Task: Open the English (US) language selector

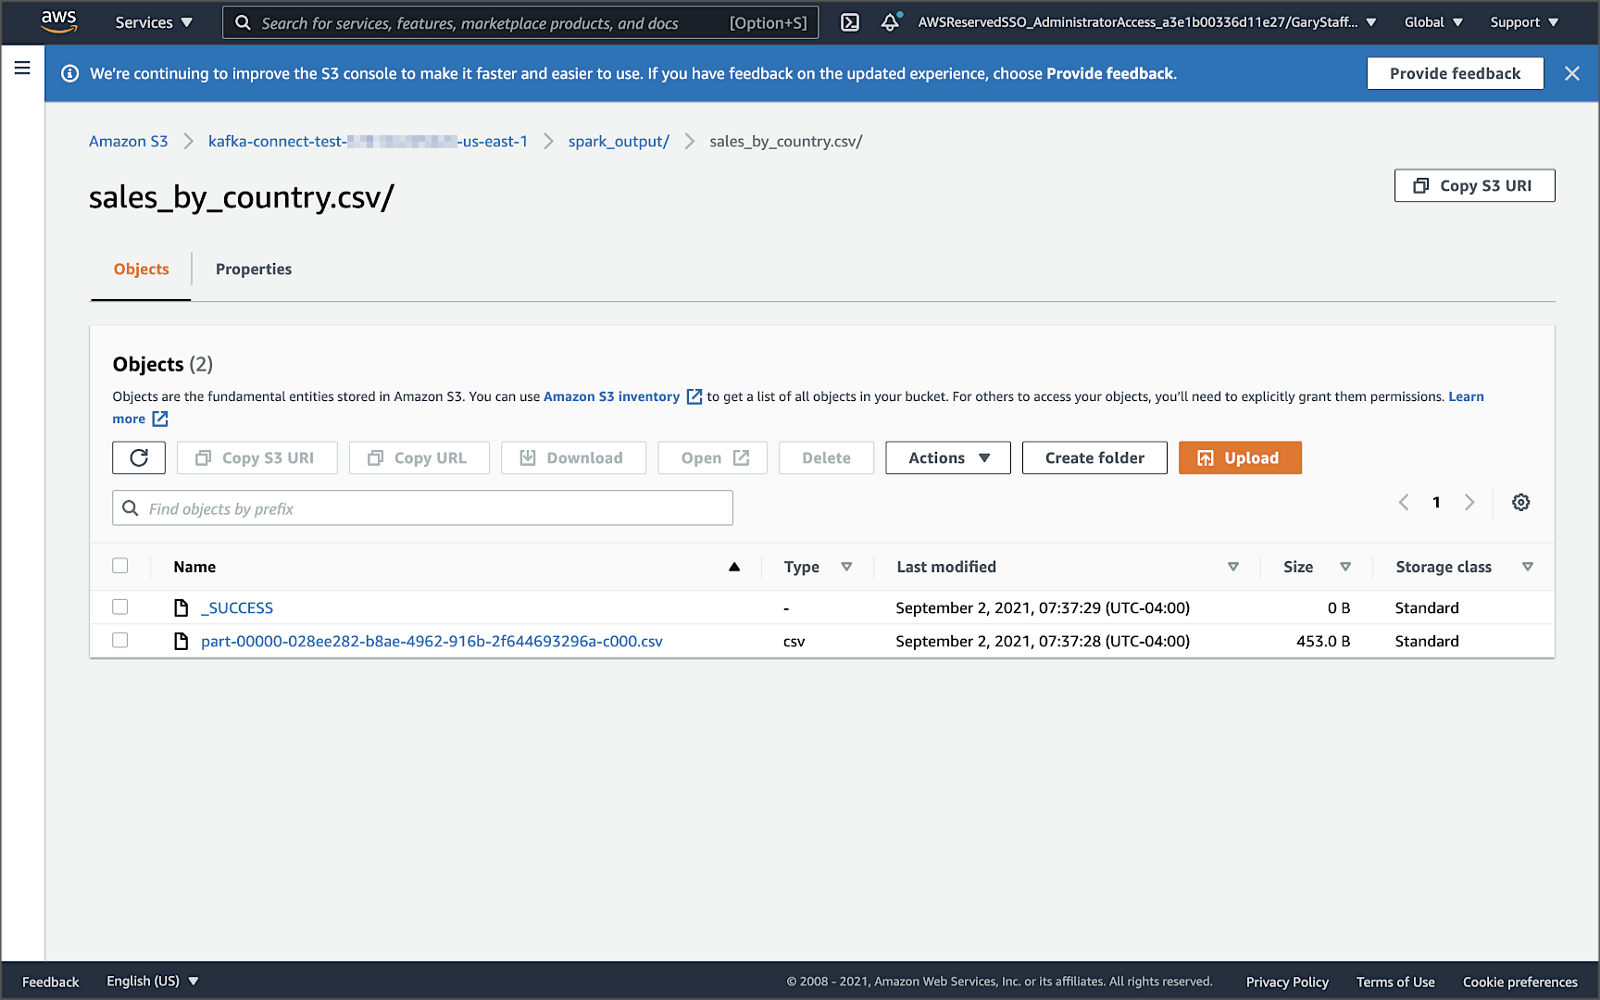Action: (x=153, y=981)
